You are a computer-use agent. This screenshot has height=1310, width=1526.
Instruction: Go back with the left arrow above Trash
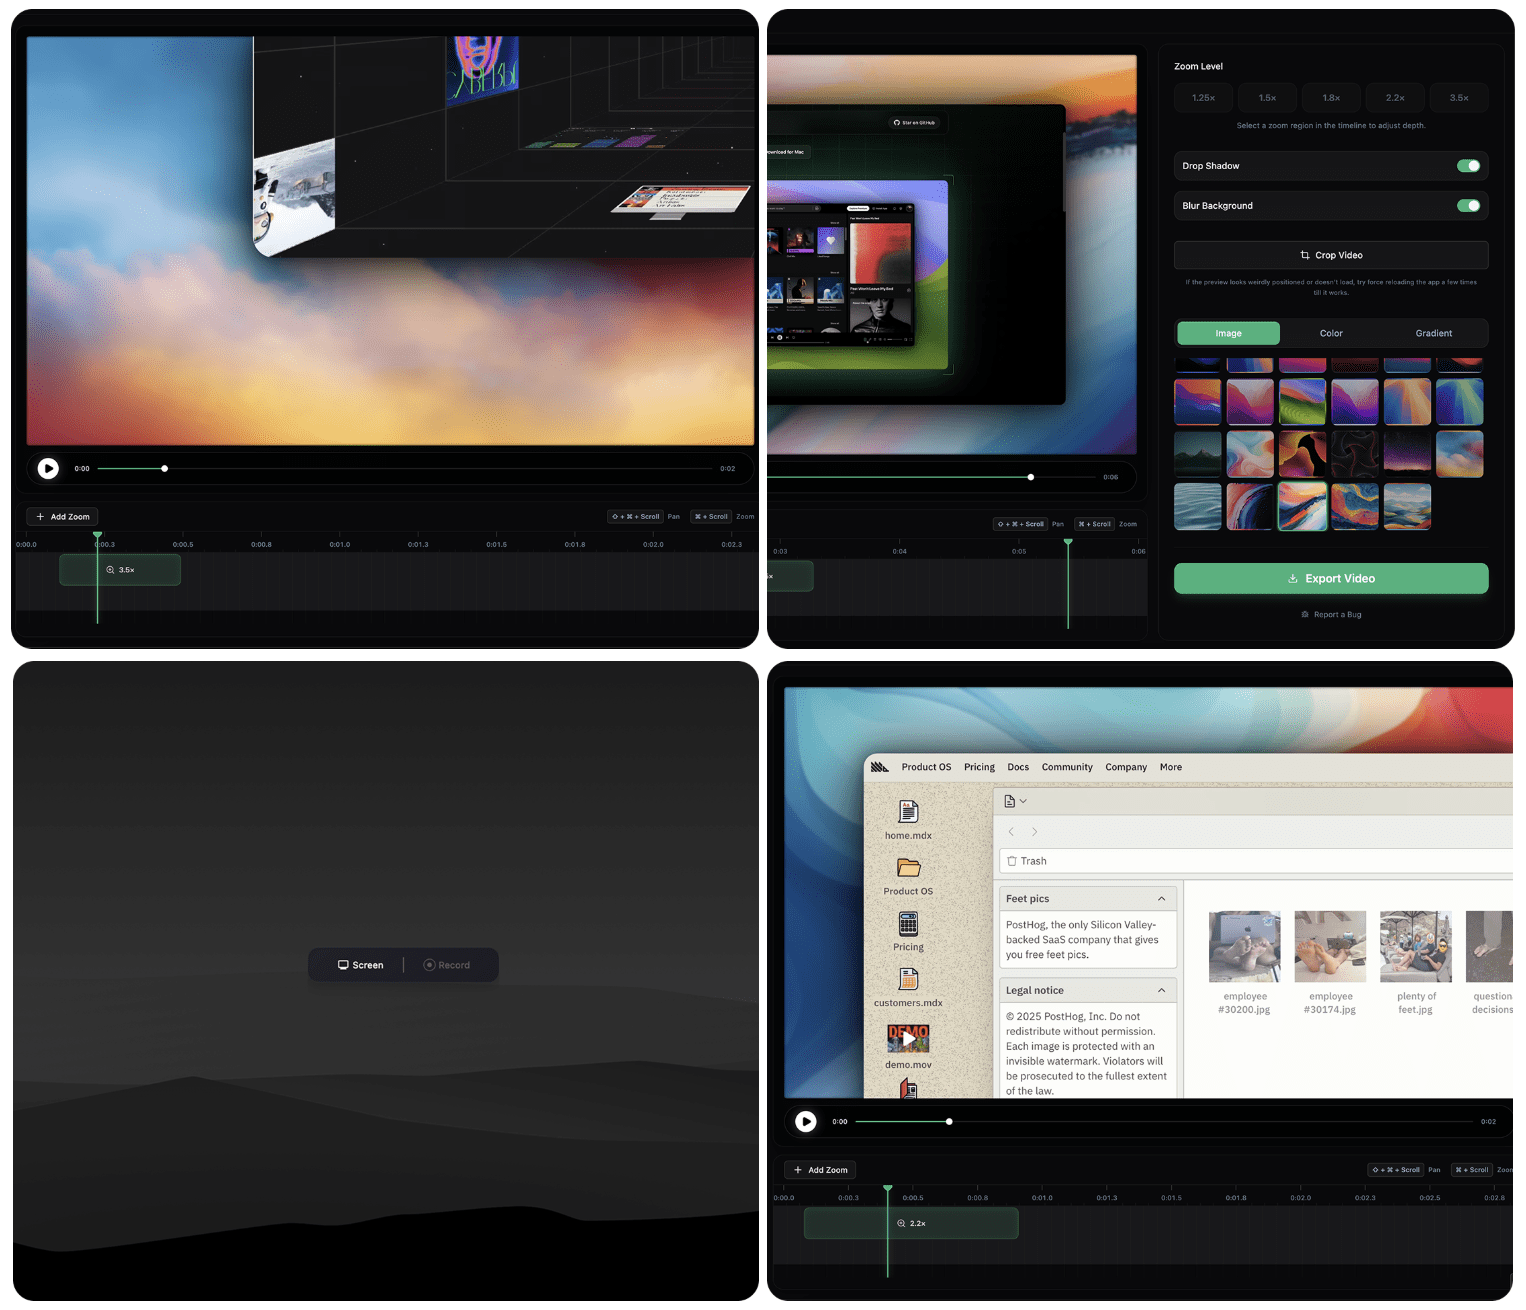1011,832
